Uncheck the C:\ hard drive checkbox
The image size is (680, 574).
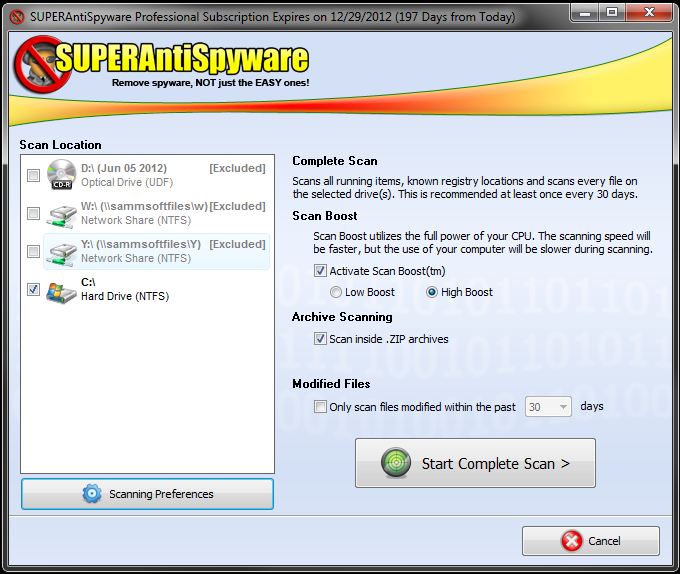(x=33, y=289)
